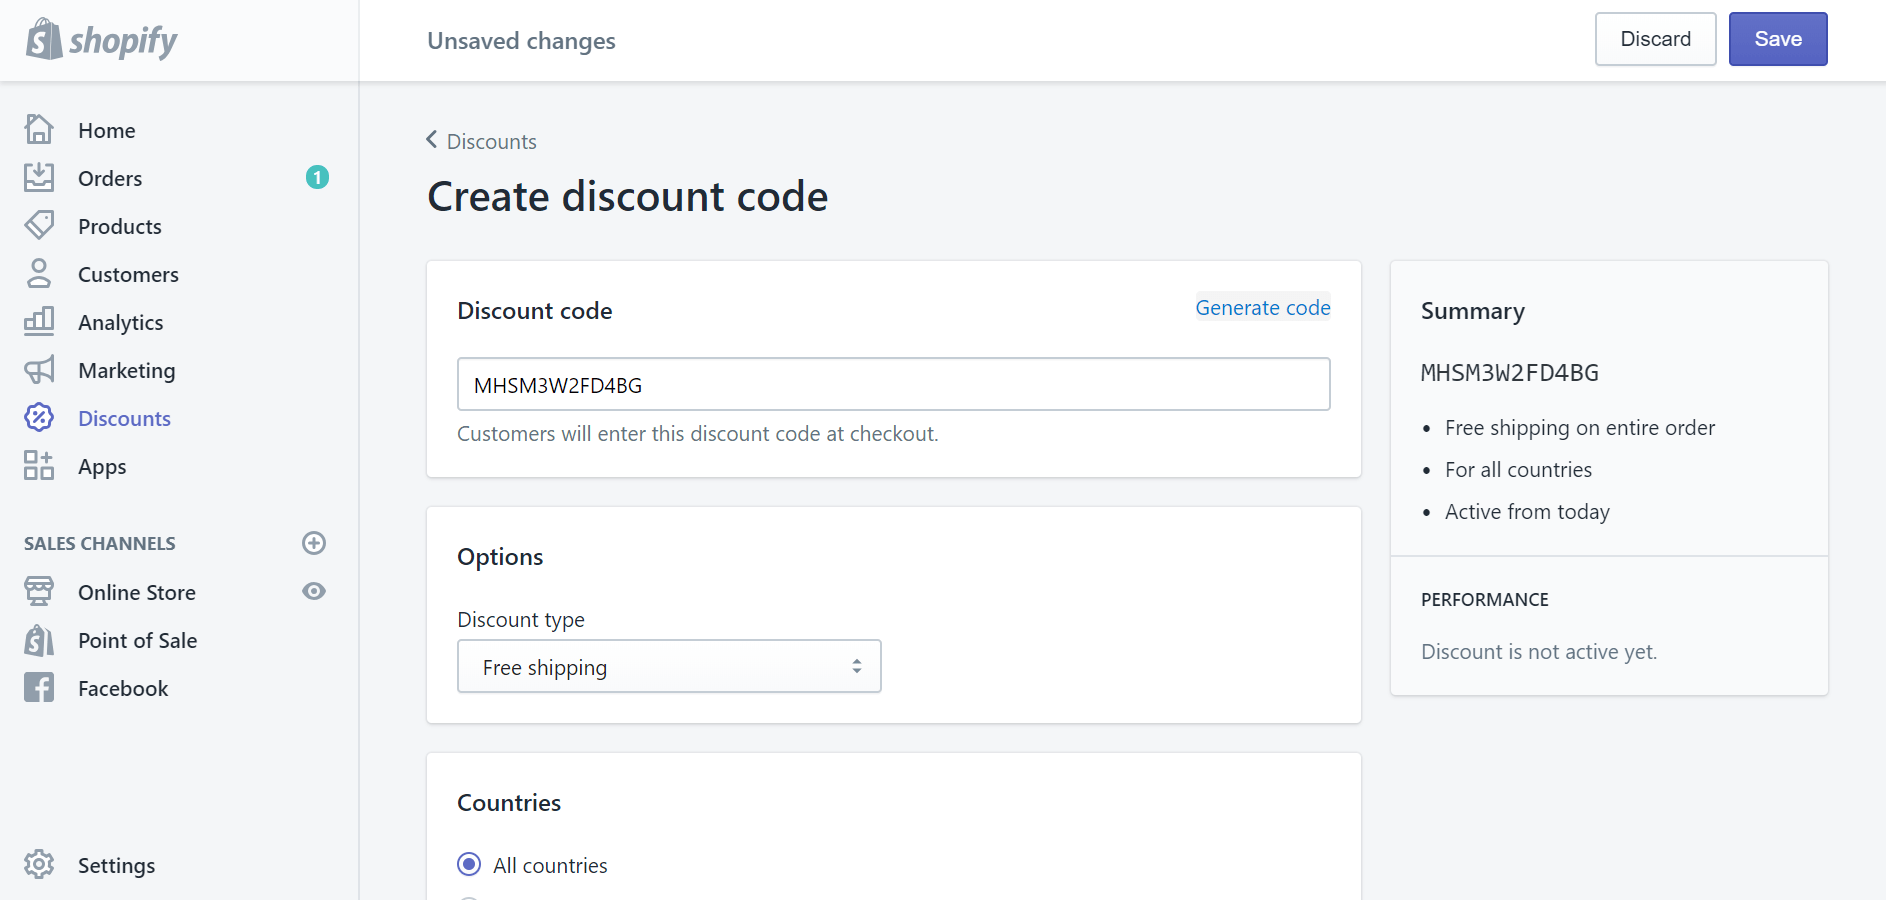The width and height of the screenshot is (1886, 900).
Task: Click the Shopify logo icon
Action: point(44,40)
